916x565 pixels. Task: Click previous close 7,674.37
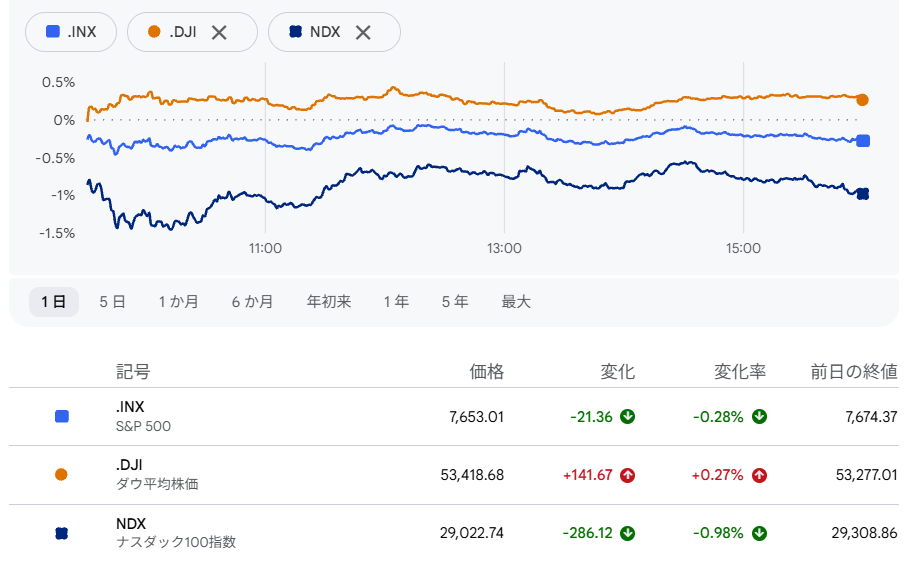point(871,417)
